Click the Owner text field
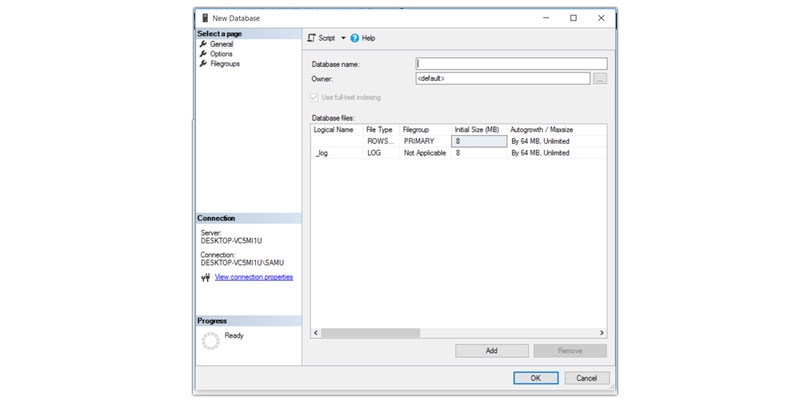Image resolution: width=800 pixels, height=400 pixels. coord(503,79)
